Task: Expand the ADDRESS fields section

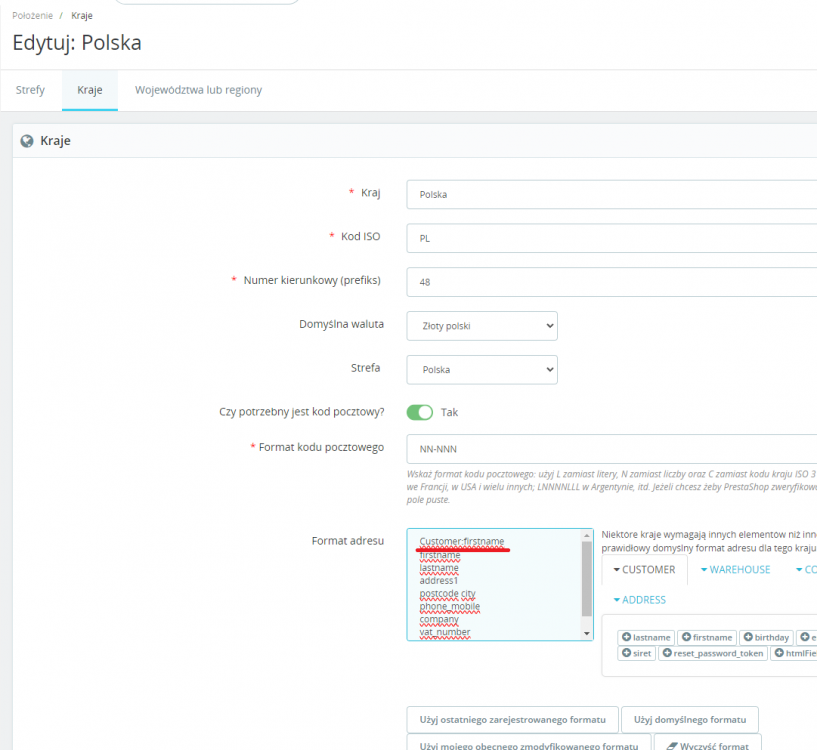Action: 638,600
